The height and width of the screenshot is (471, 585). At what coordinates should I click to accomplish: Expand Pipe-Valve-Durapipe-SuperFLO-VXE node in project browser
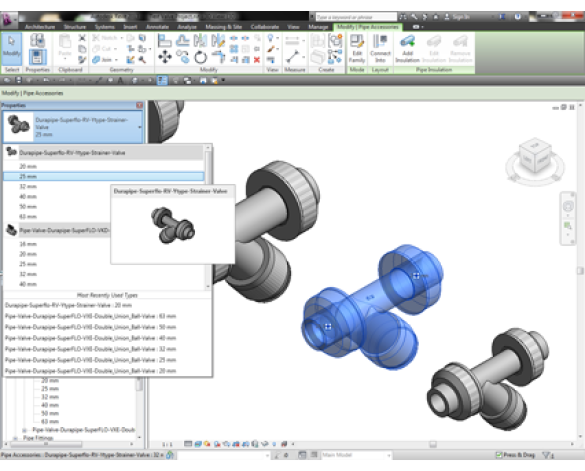[x=24, y=430]
